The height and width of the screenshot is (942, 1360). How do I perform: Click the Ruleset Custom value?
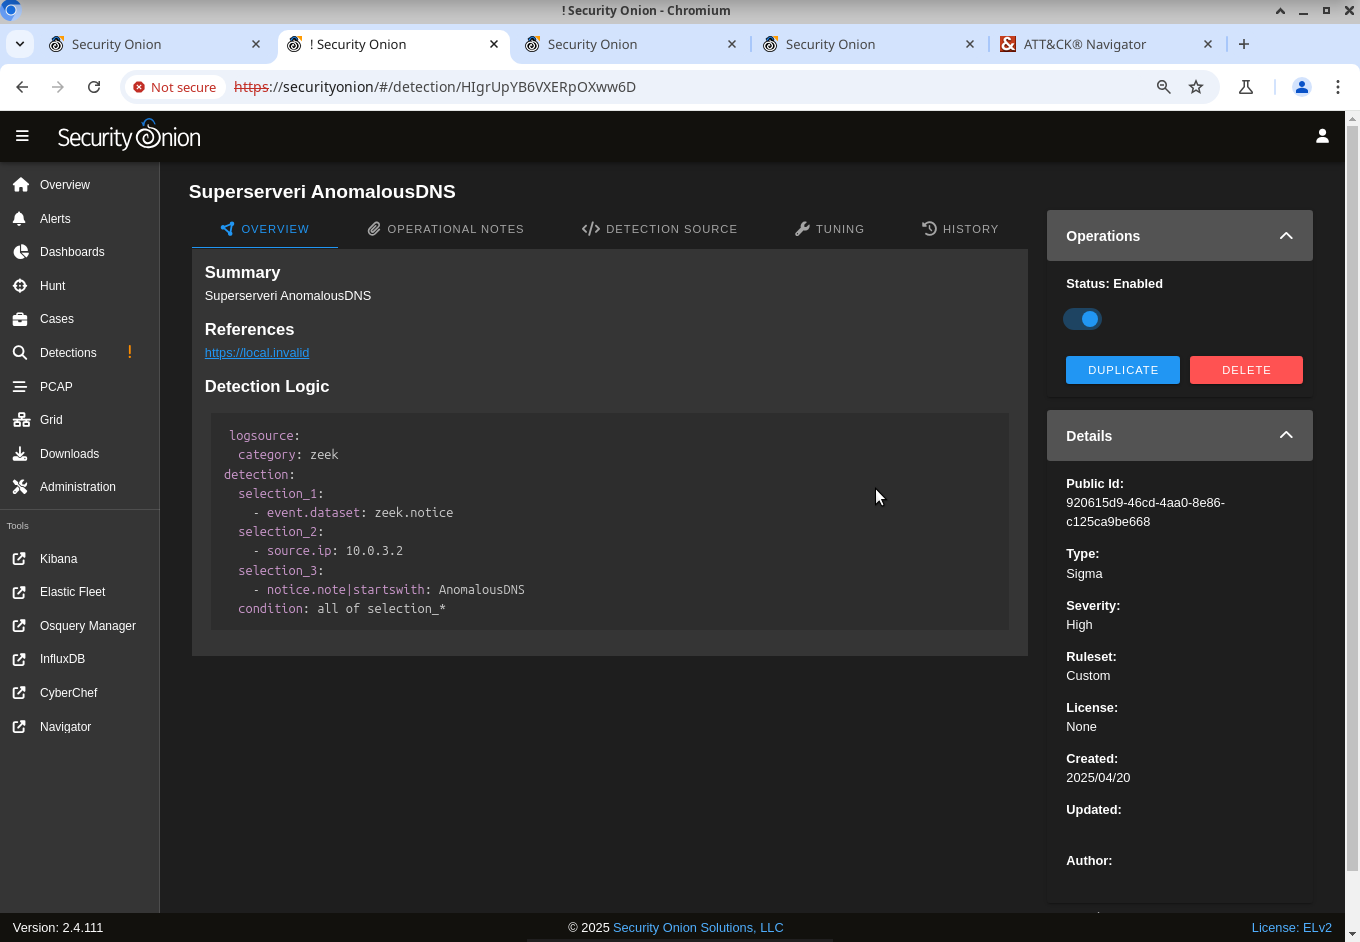[1088, 676]
